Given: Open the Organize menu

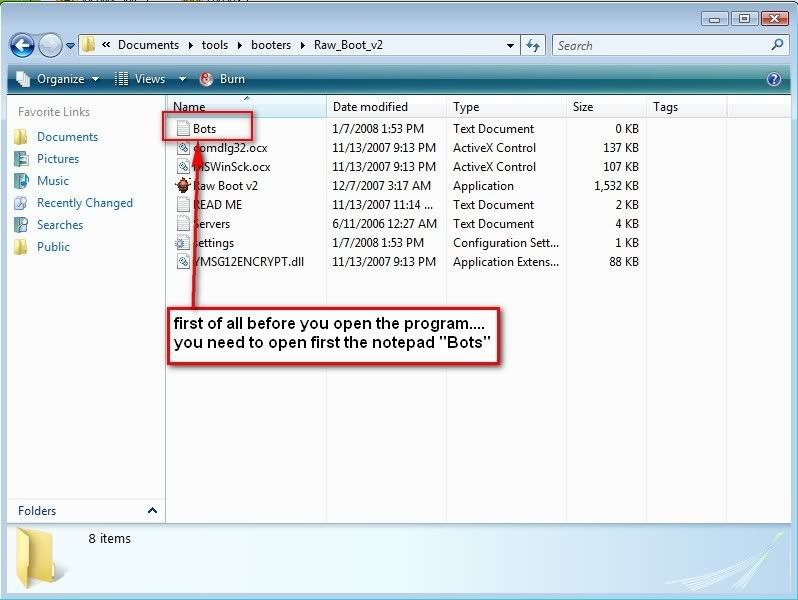Looking at the screenshot, I should click(58, 79).
